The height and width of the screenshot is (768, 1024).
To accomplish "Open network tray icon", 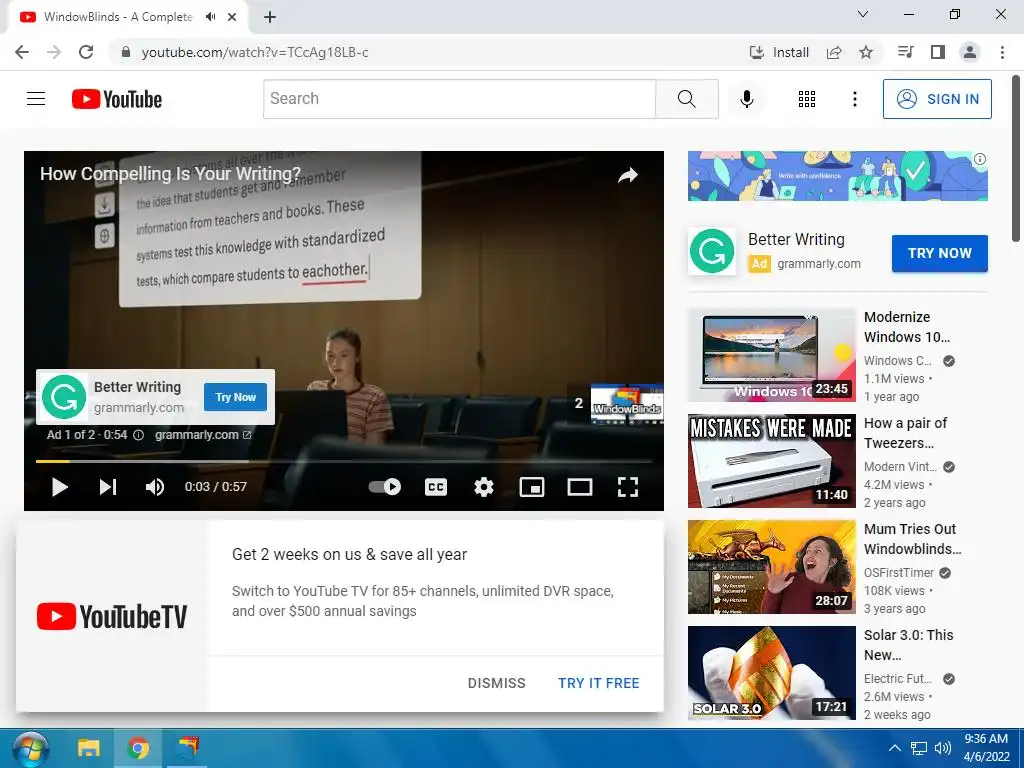I will (x=919, y=748).
